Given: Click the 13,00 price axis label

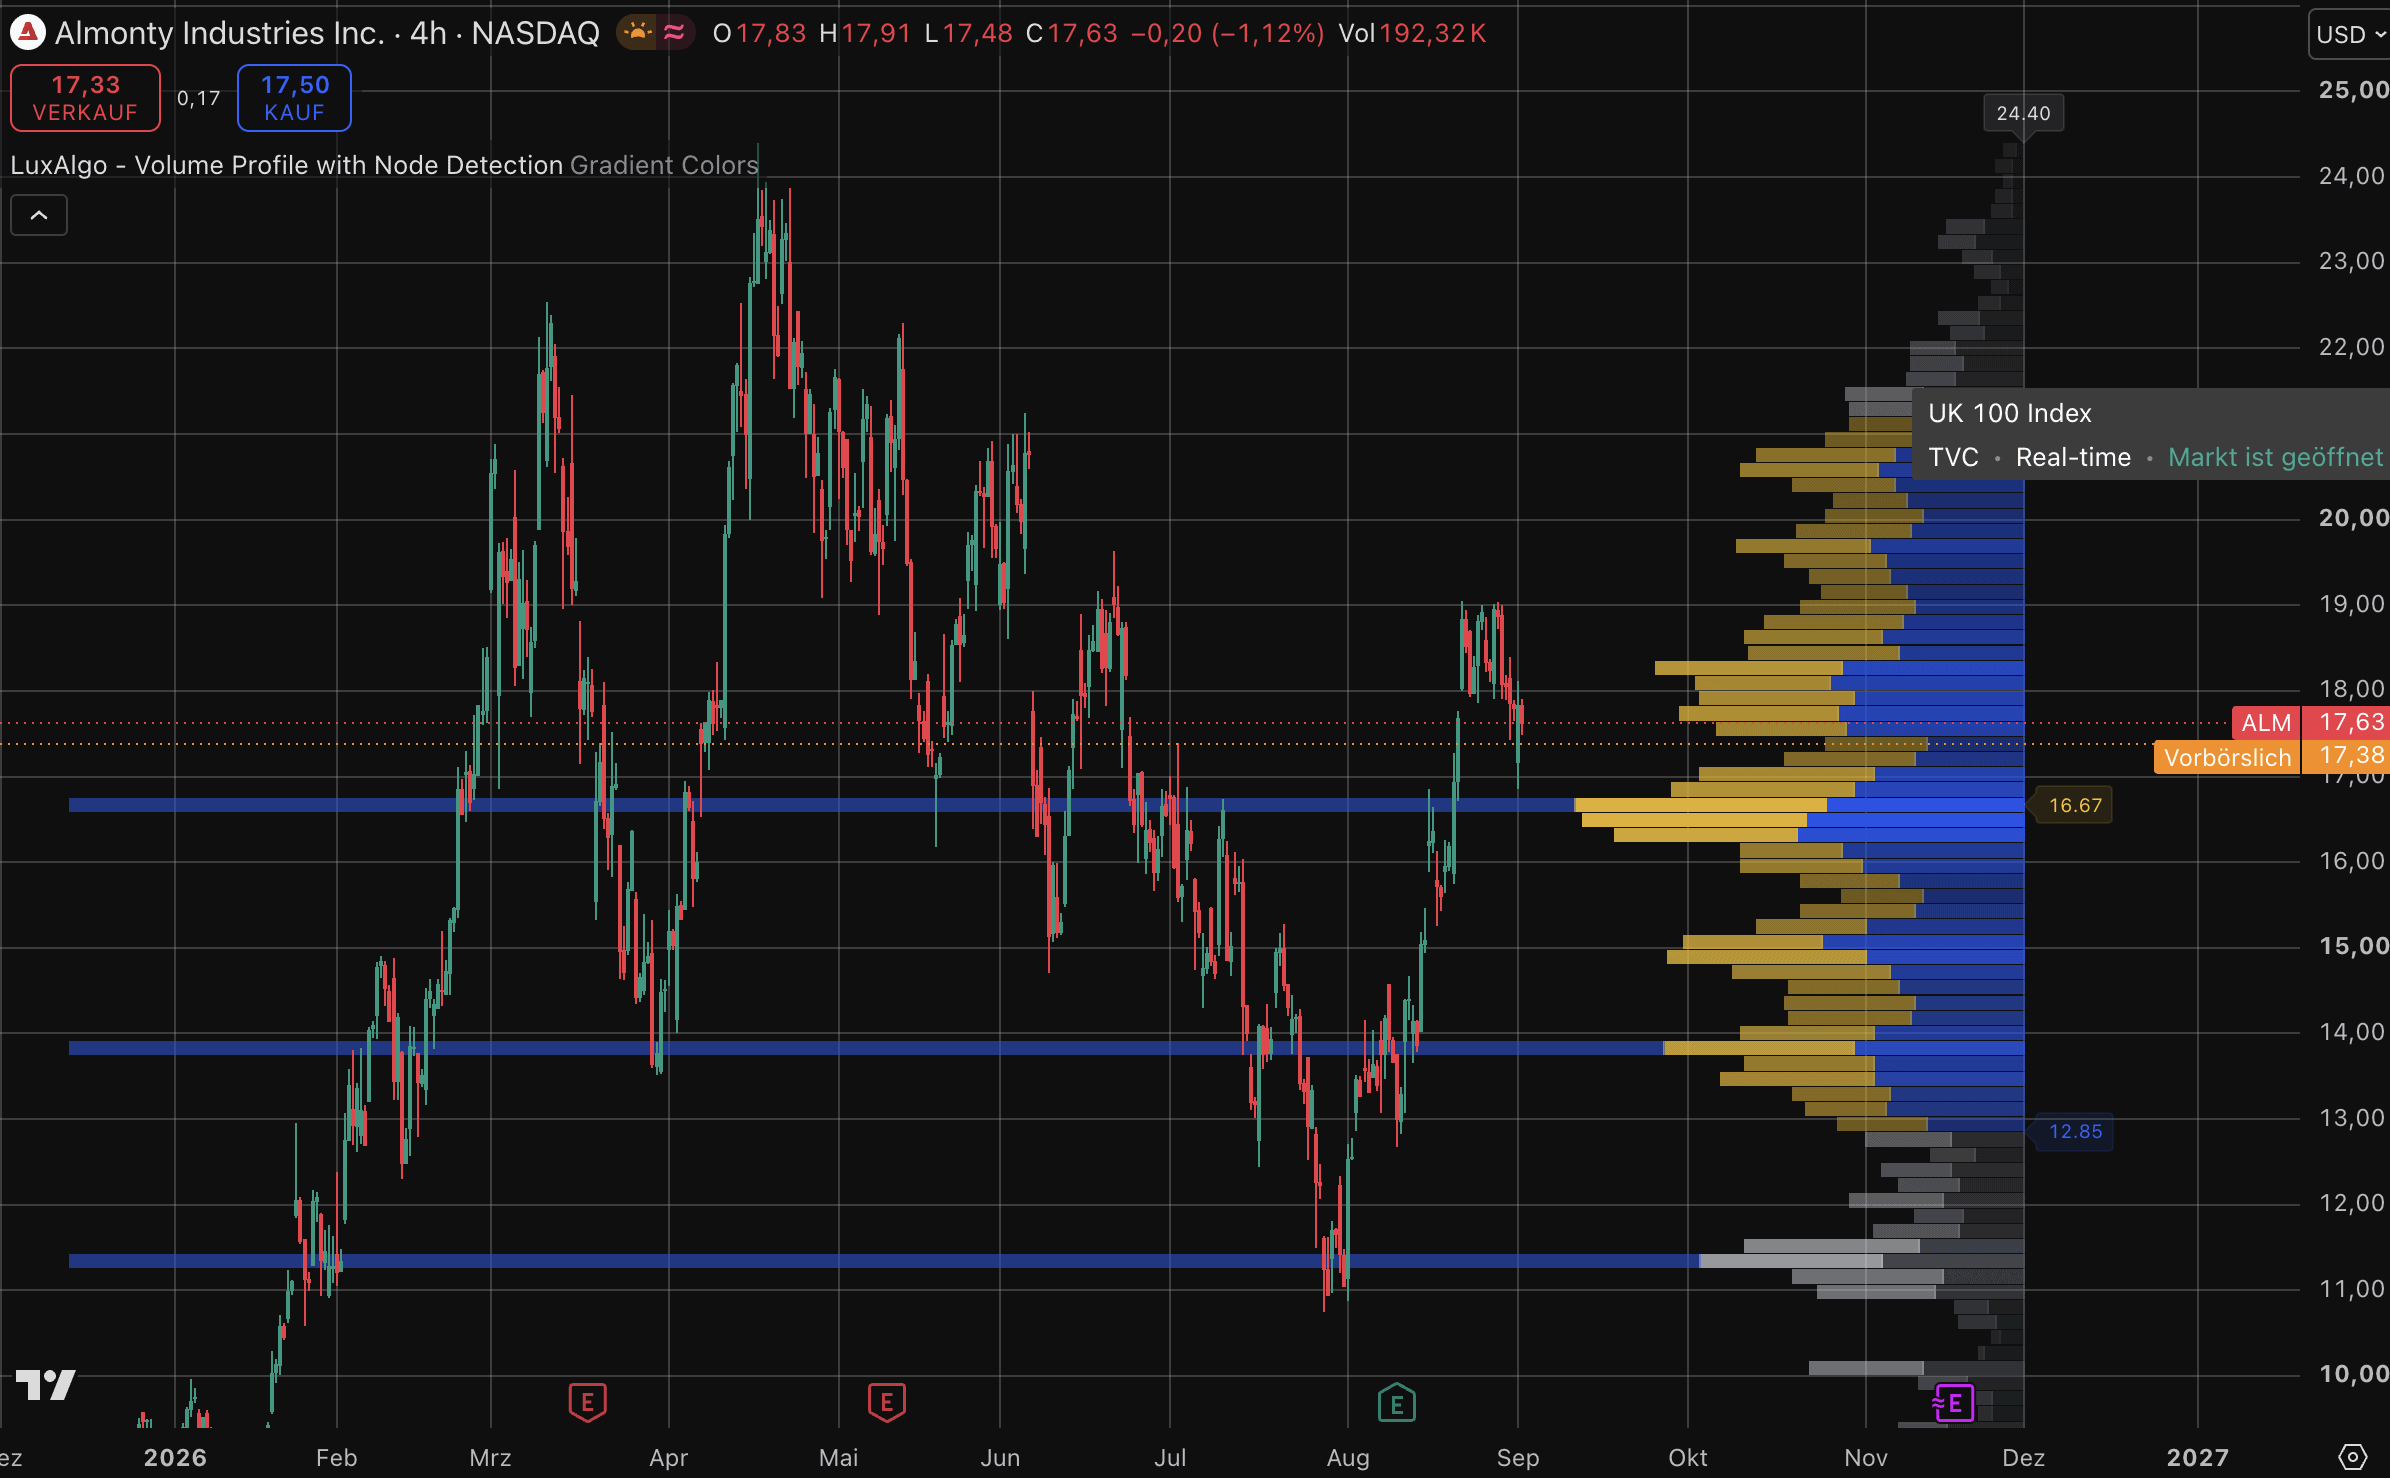Looking at the screenshot, I should coord(2353,1118).
